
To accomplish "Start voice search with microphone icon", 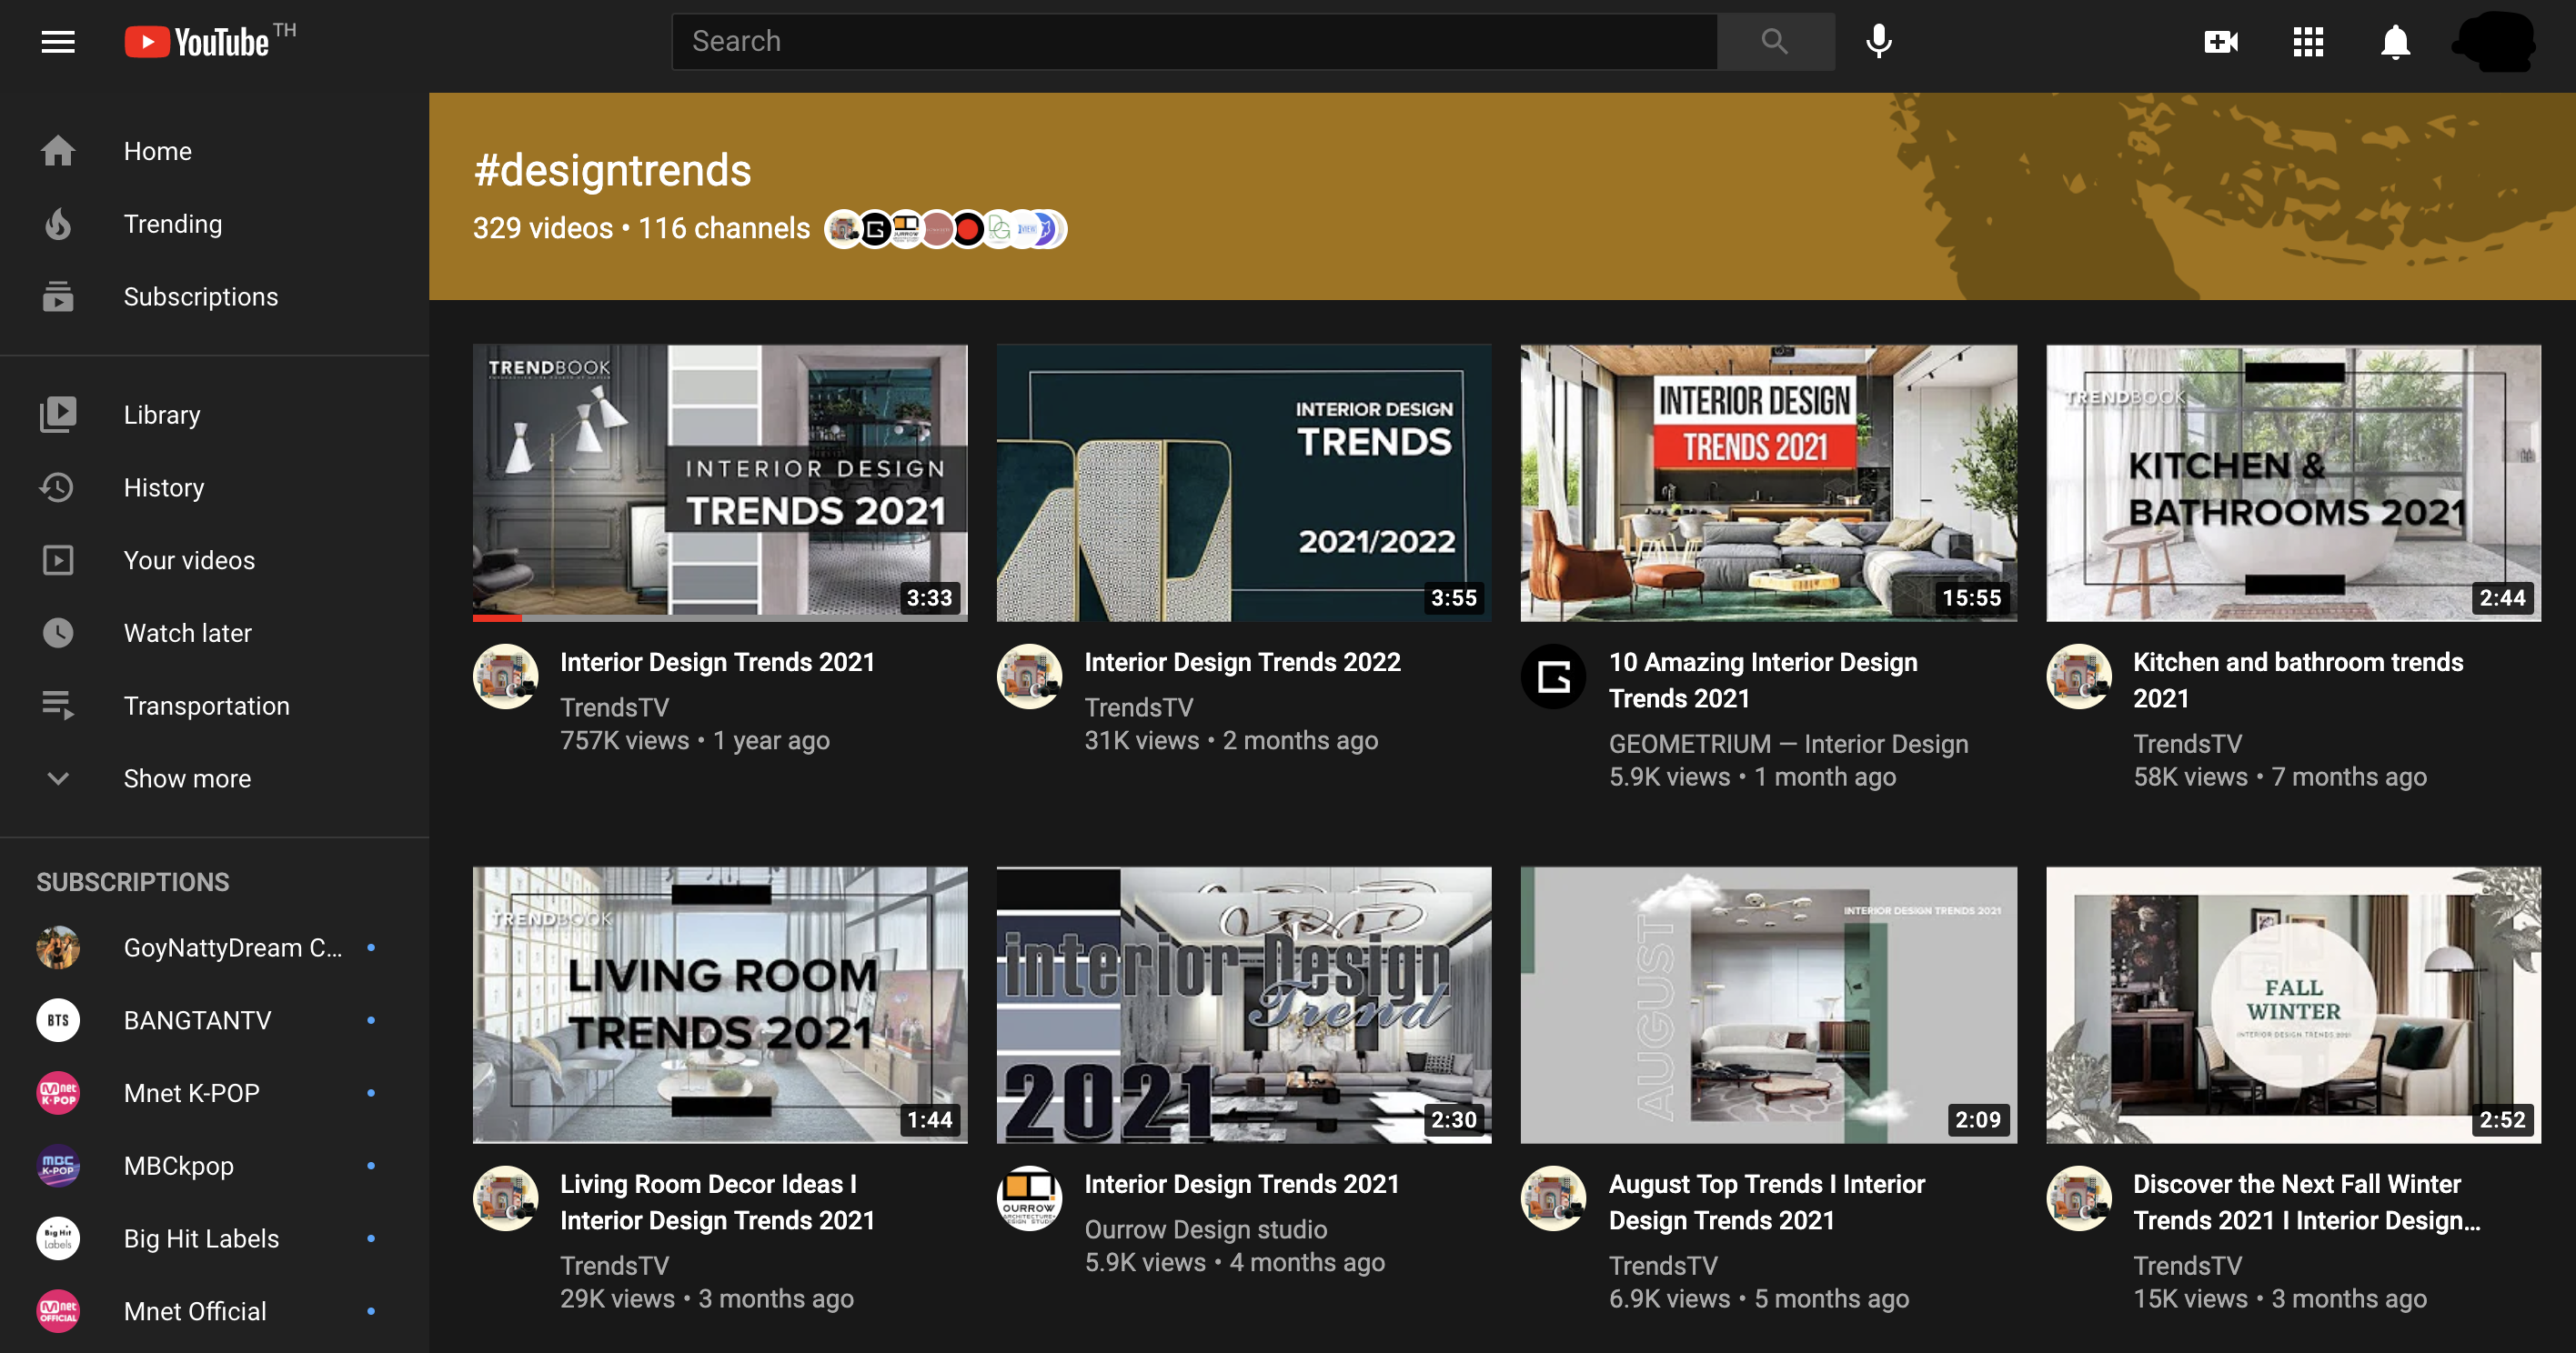I will 1878,42.
